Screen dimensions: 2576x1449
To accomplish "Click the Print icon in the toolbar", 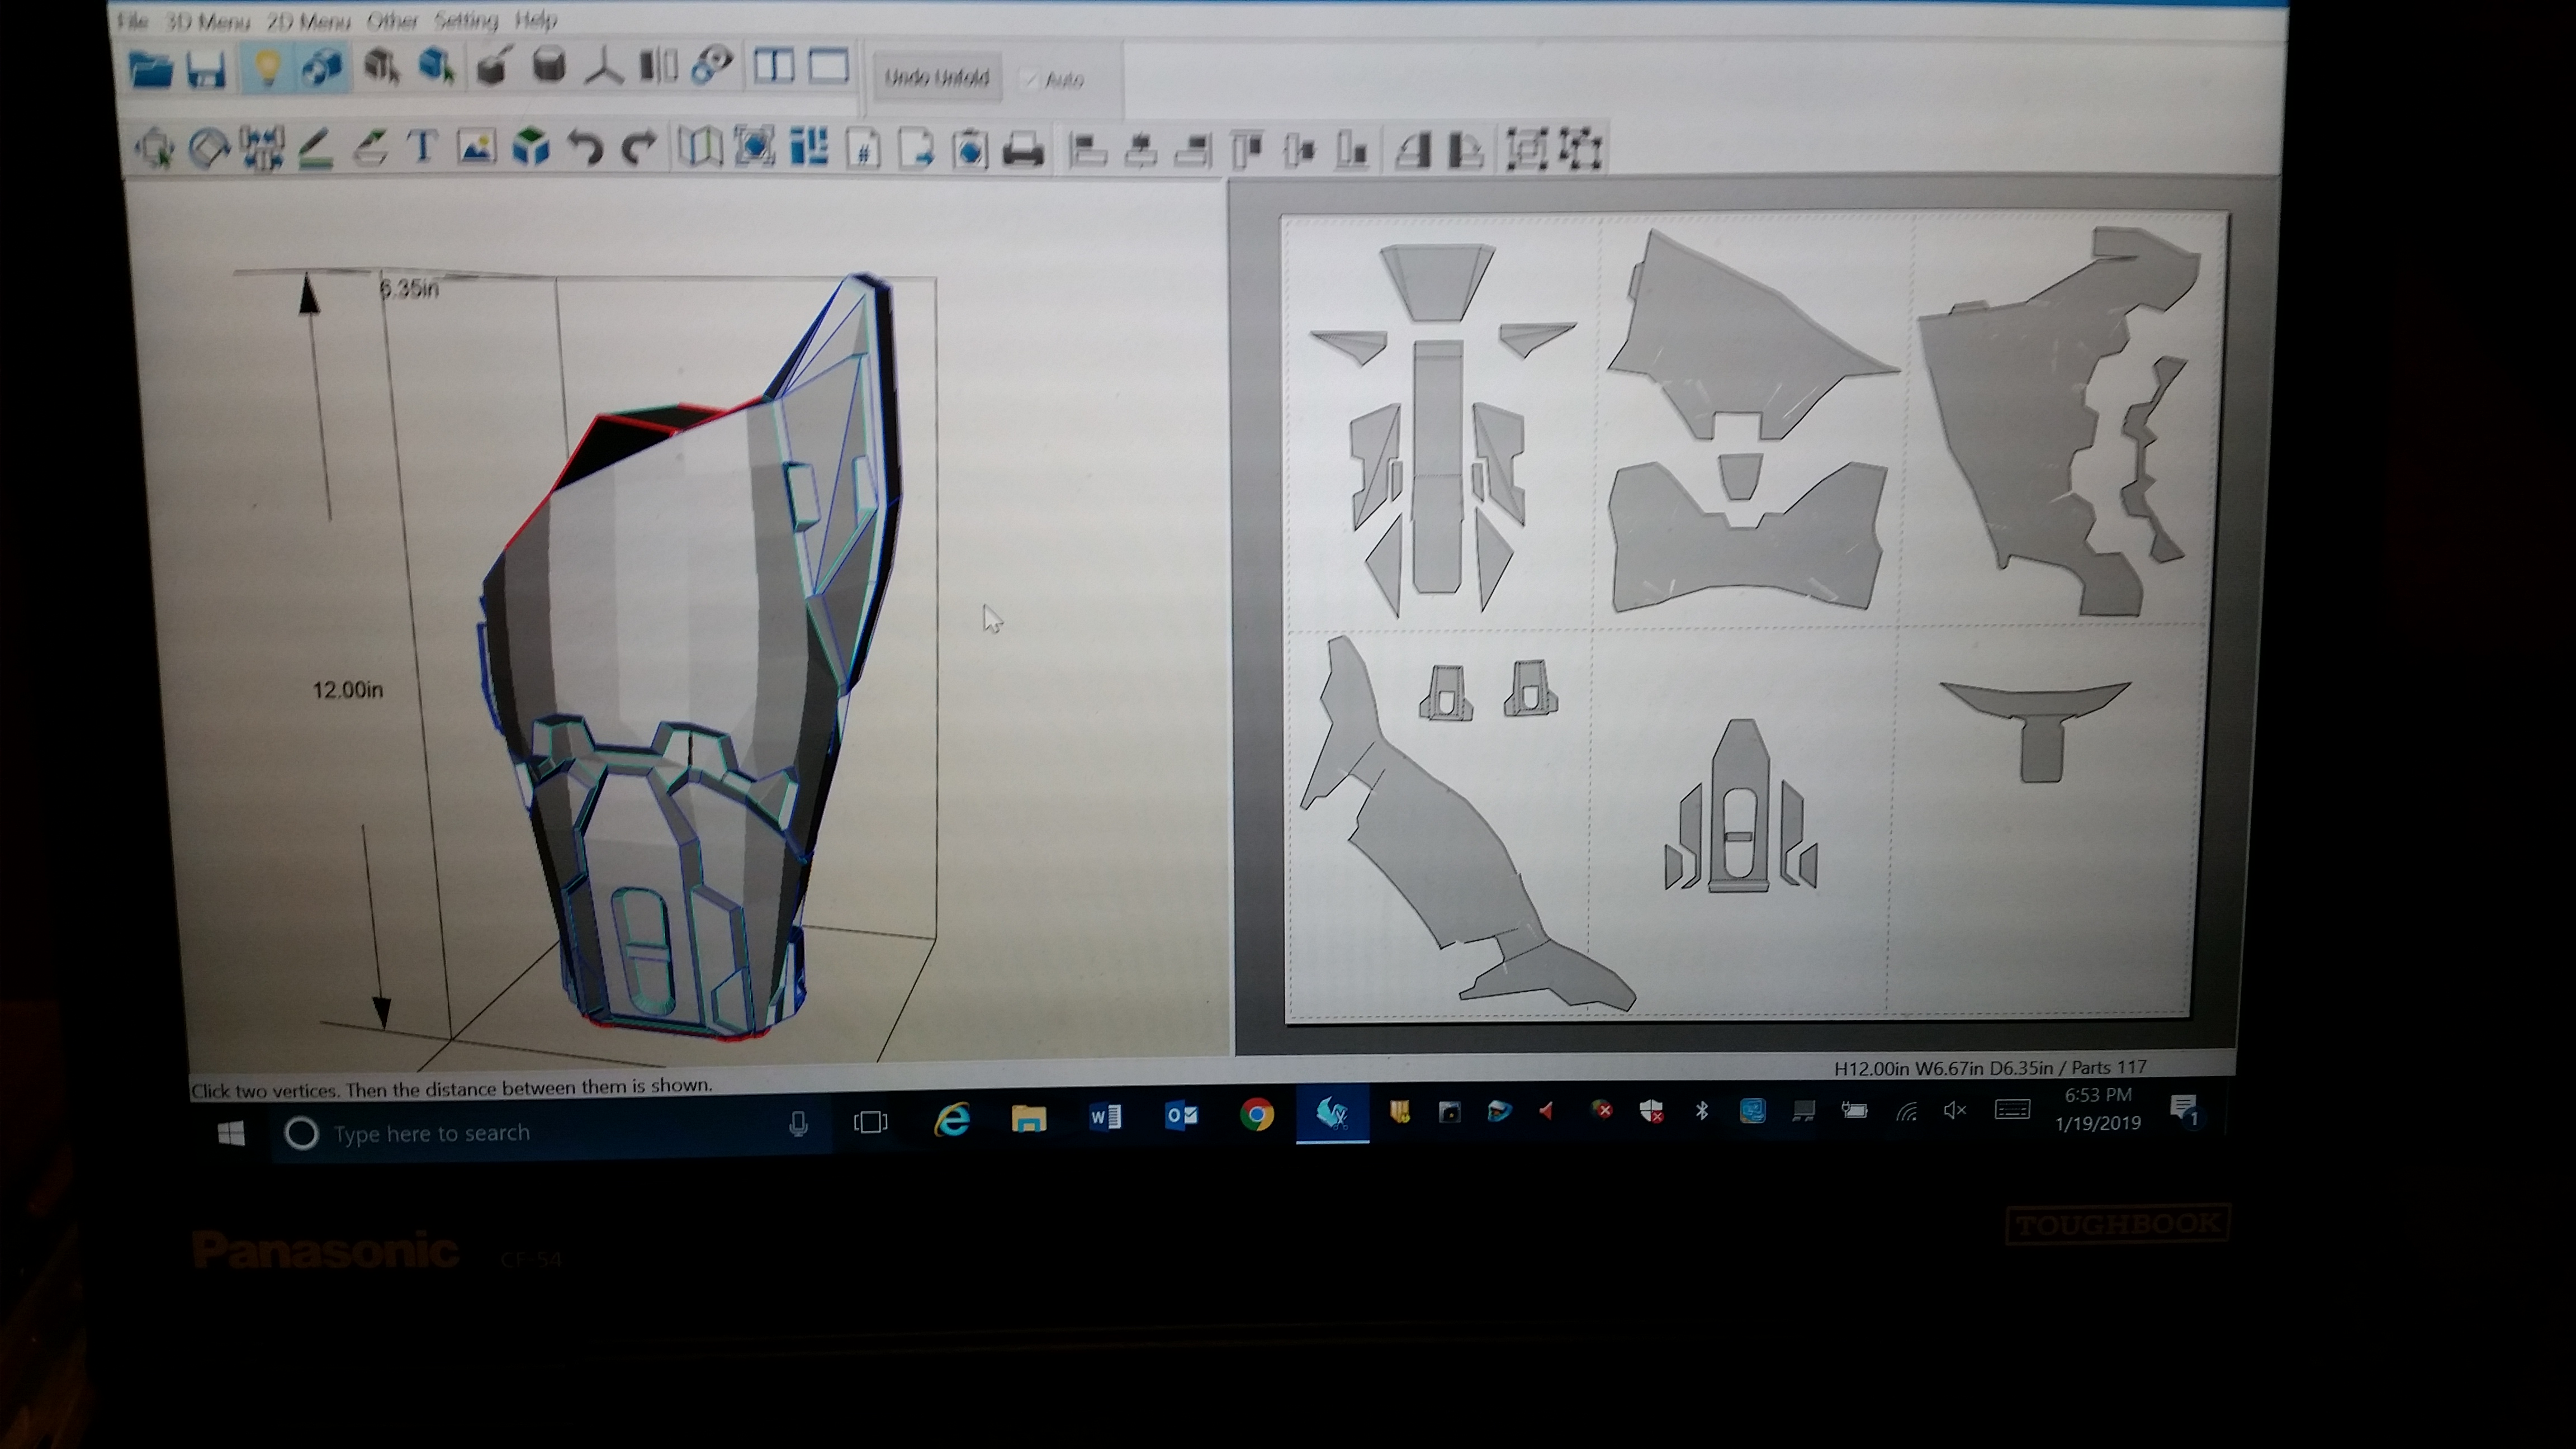I will [1023, 150].
